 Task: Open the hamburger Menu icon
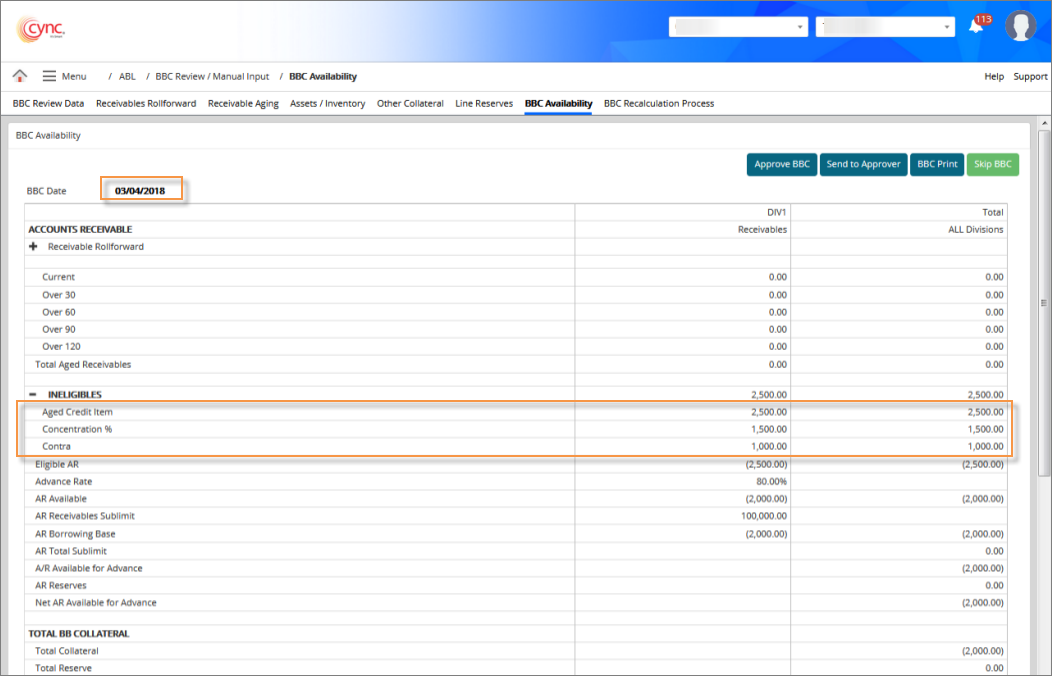tap(49, 76)
